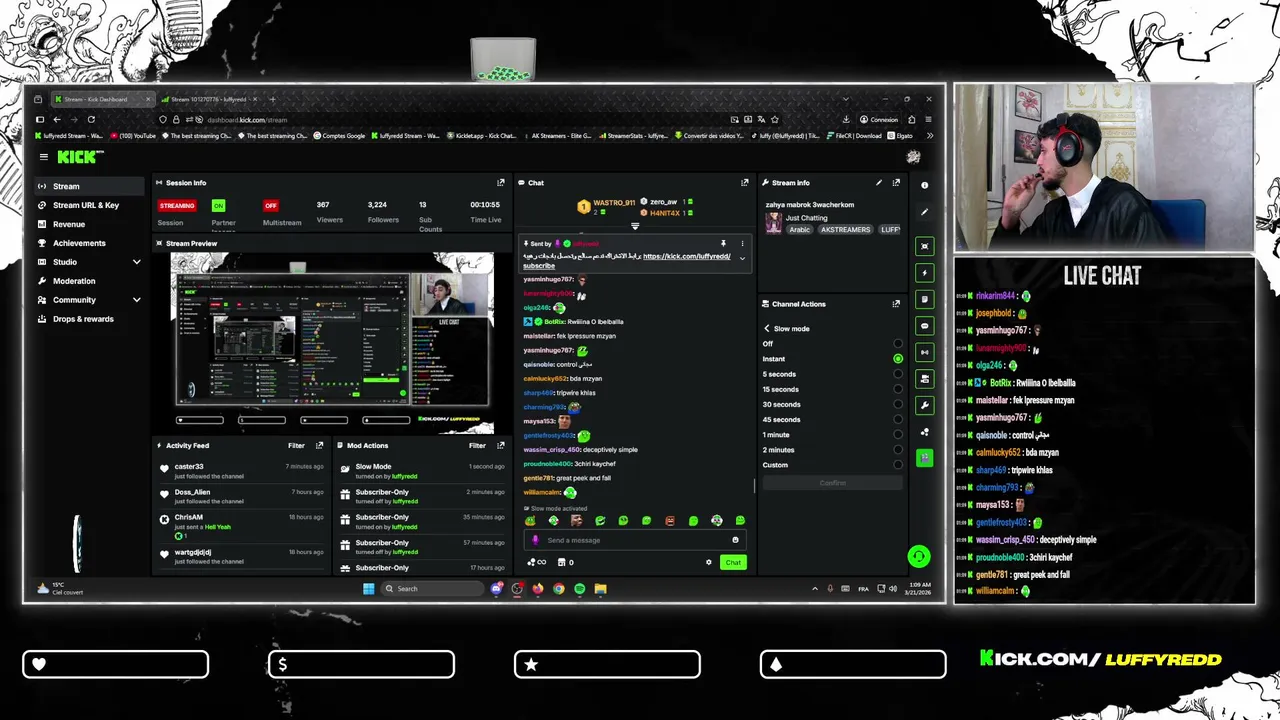Open the hamburger menu beside Kick logo
The image size is (1280, 720).
pos(43,157)
